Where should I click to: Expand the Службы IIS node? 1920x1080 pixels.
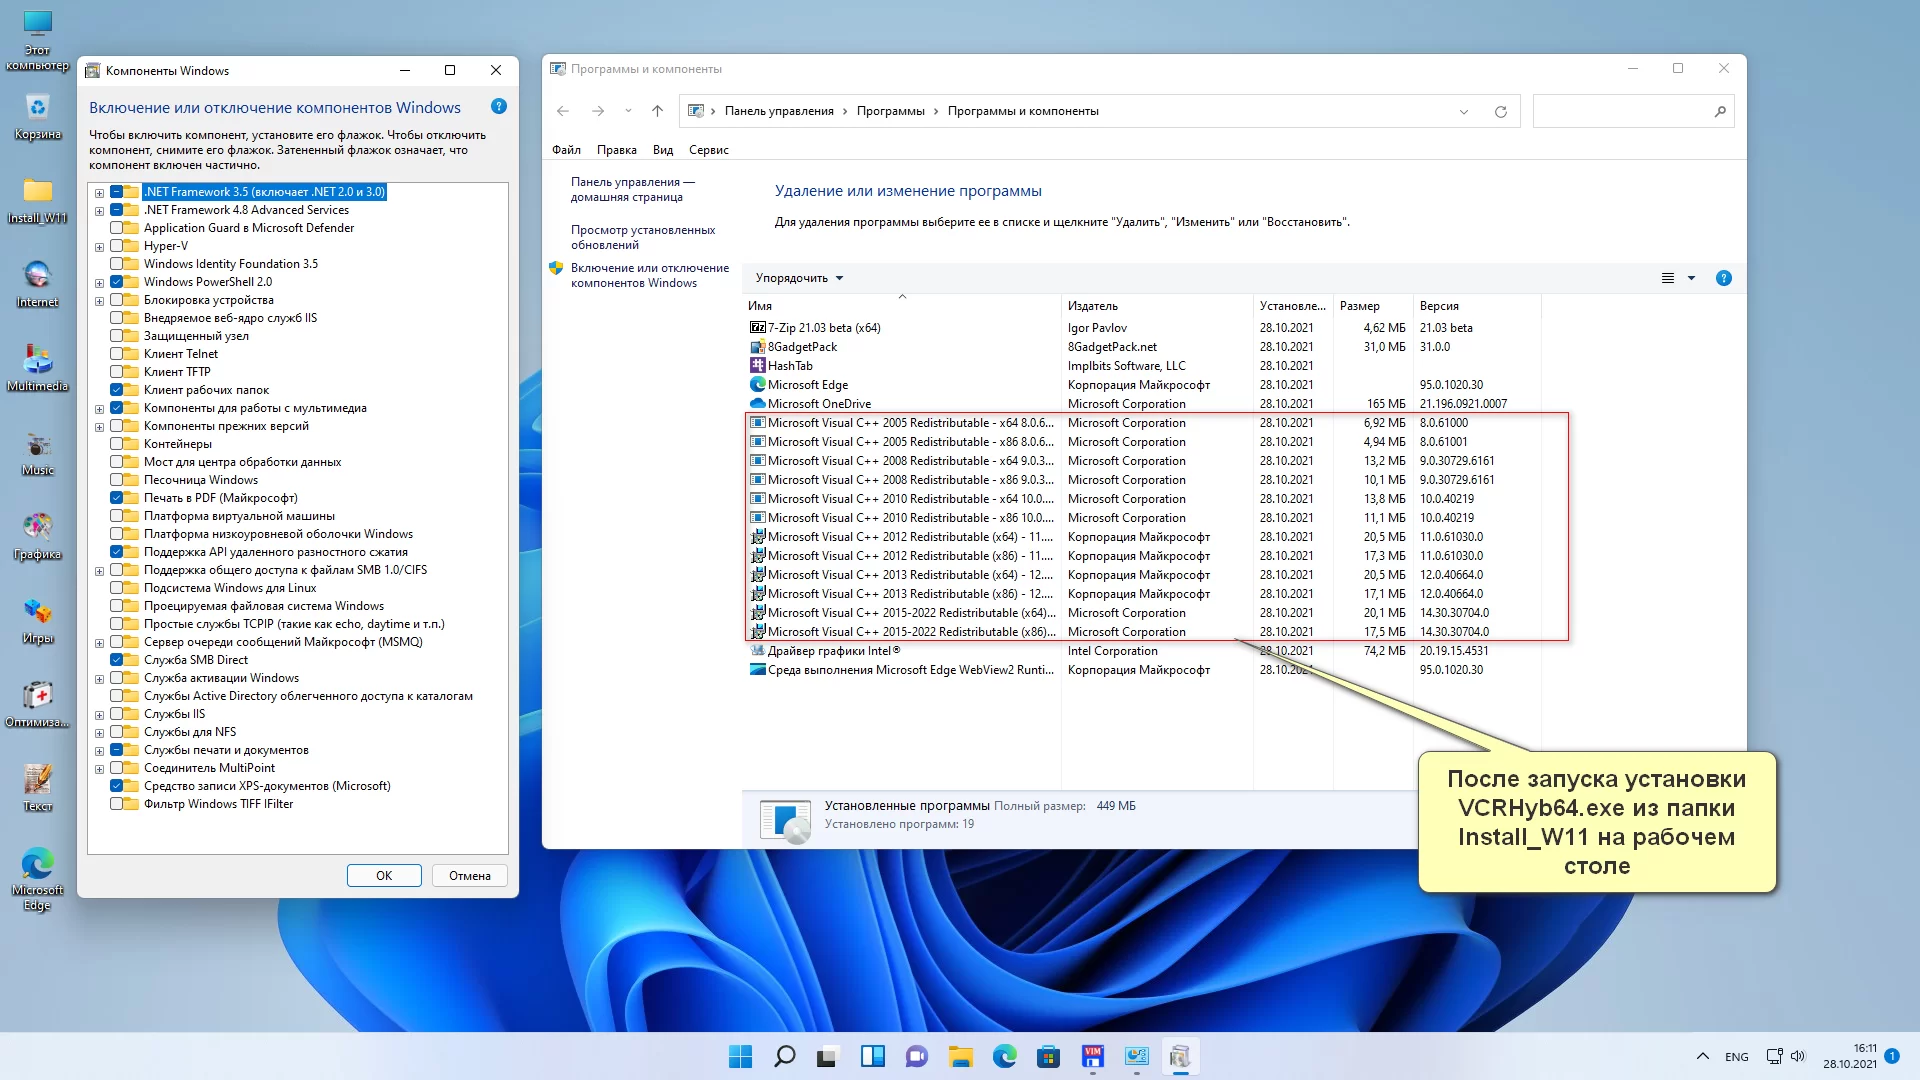99,715
